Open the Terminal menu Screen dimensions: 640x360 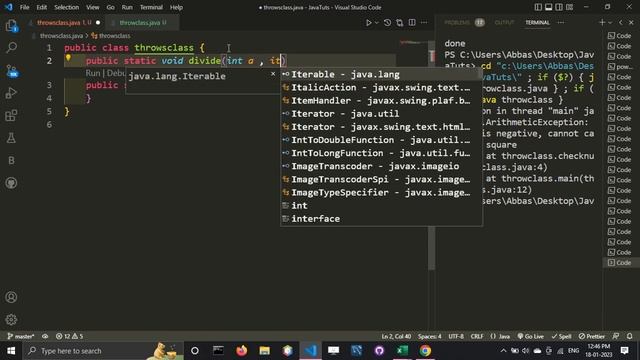151,7
